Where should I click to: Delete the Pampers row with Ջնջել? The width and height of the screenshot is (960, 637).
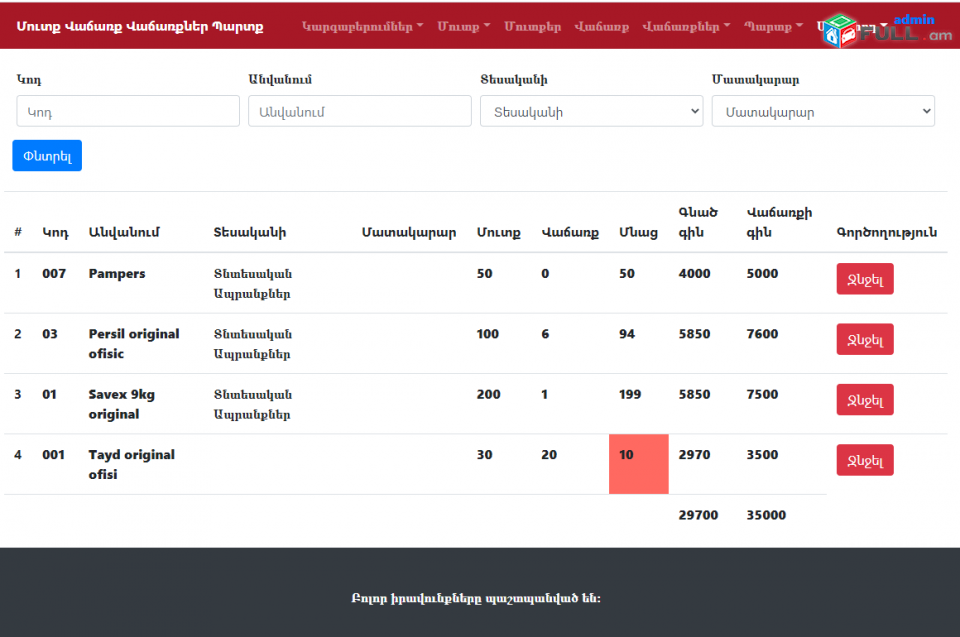point(865,279)
